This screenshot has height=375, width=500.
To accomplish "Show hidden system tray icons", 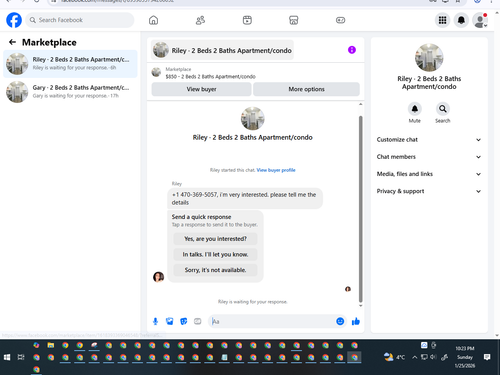I will [x=414, y=357].
